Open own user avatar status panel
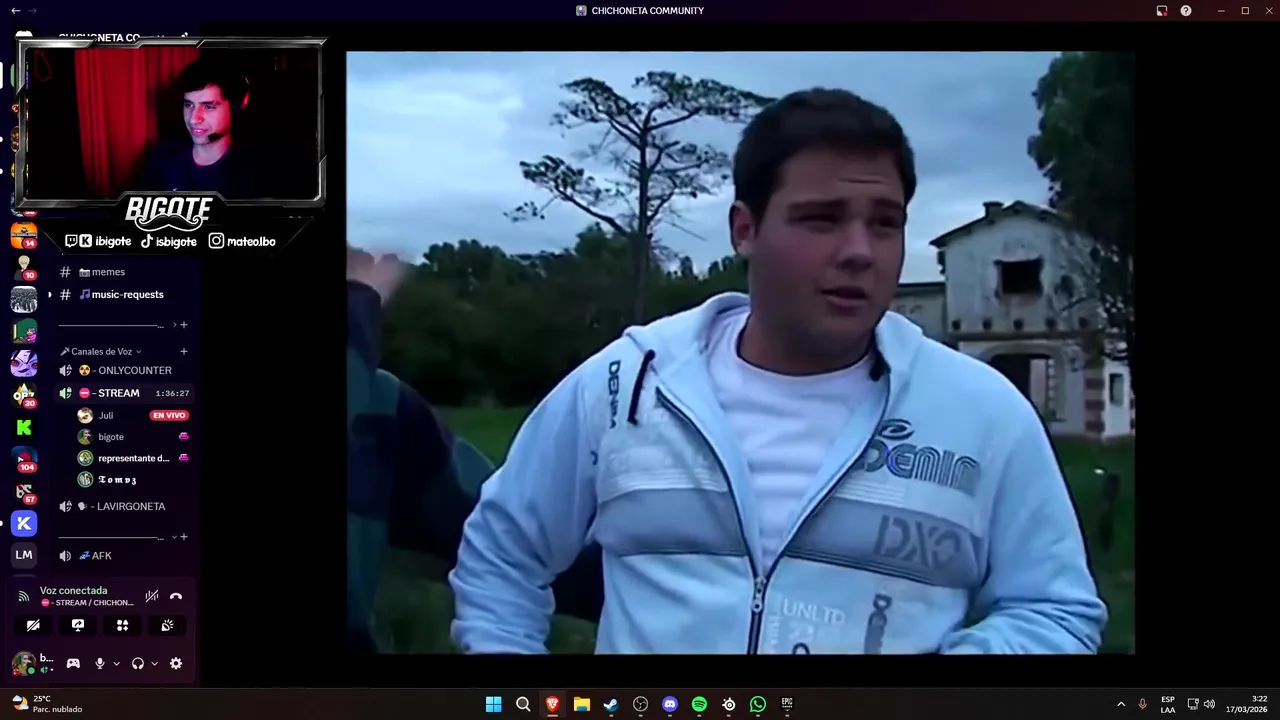Screen dimensions: 1280x720 pyautogui.click(x=24, y=663)
